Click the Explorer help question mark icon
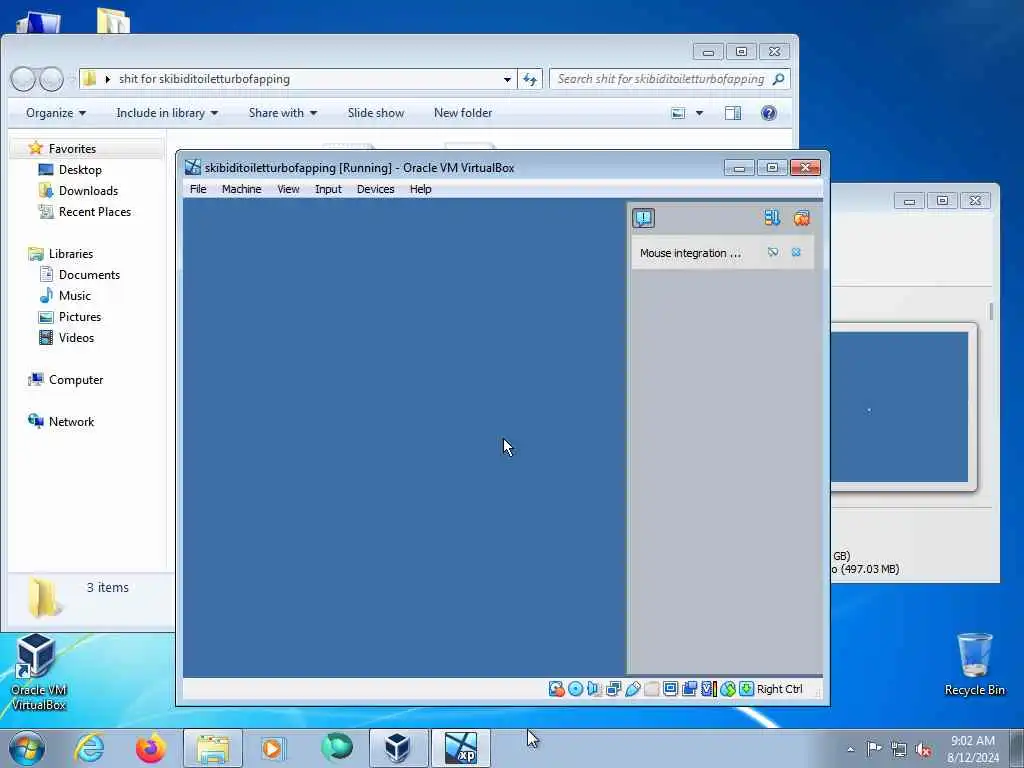This screenshot has height=768, width=1024. pyautogui.click(x=769, y=113)
